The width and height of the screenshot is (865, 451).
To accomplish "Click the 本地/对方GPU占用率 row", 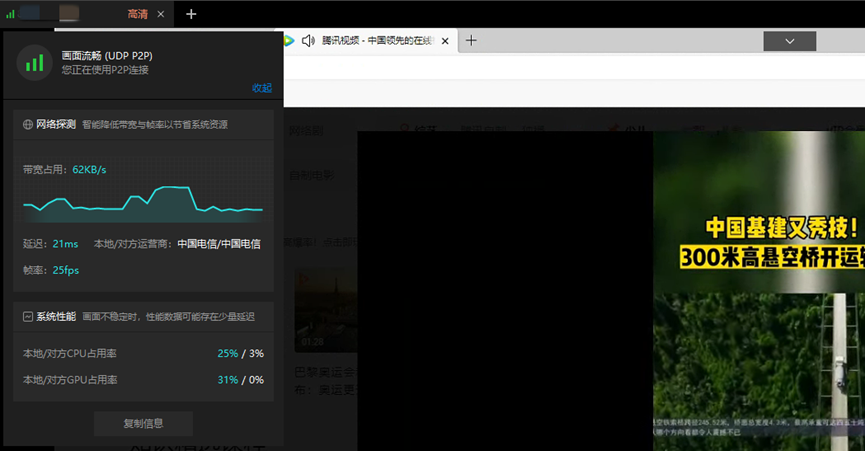I will point(143,380).
